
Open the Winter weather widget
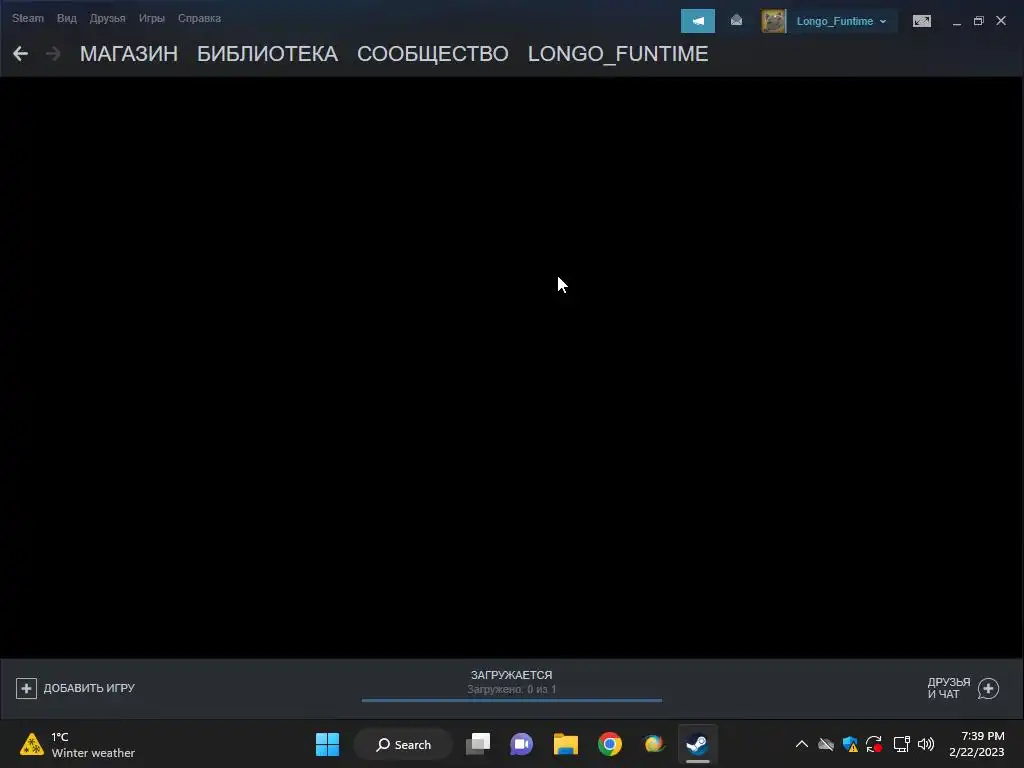[x=77, y=744]
